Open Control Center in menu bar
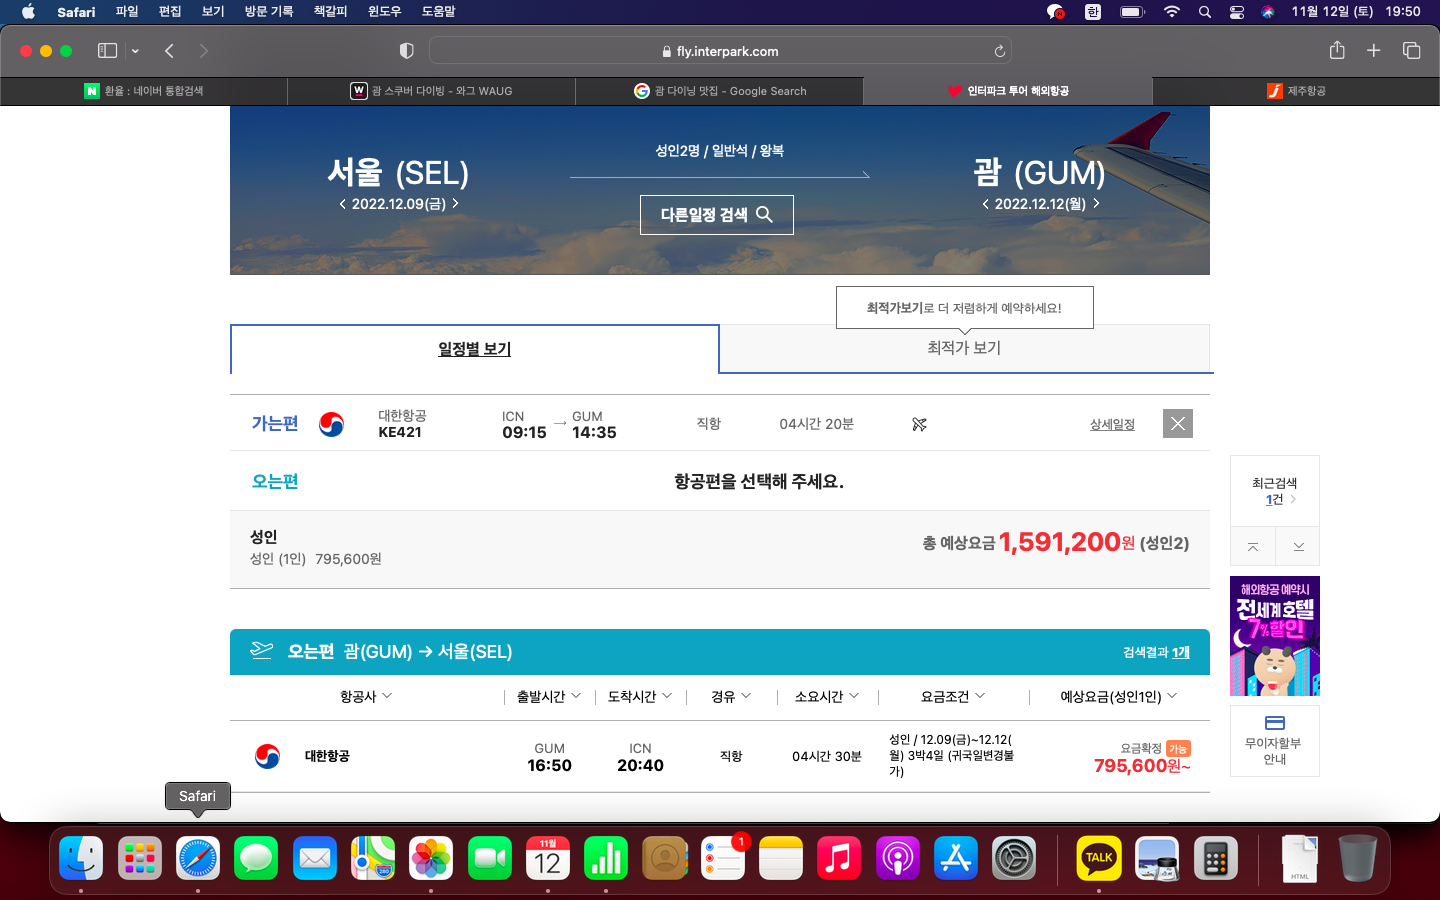The width and height of the screenshot is (1440, 900). (1237, 12)
